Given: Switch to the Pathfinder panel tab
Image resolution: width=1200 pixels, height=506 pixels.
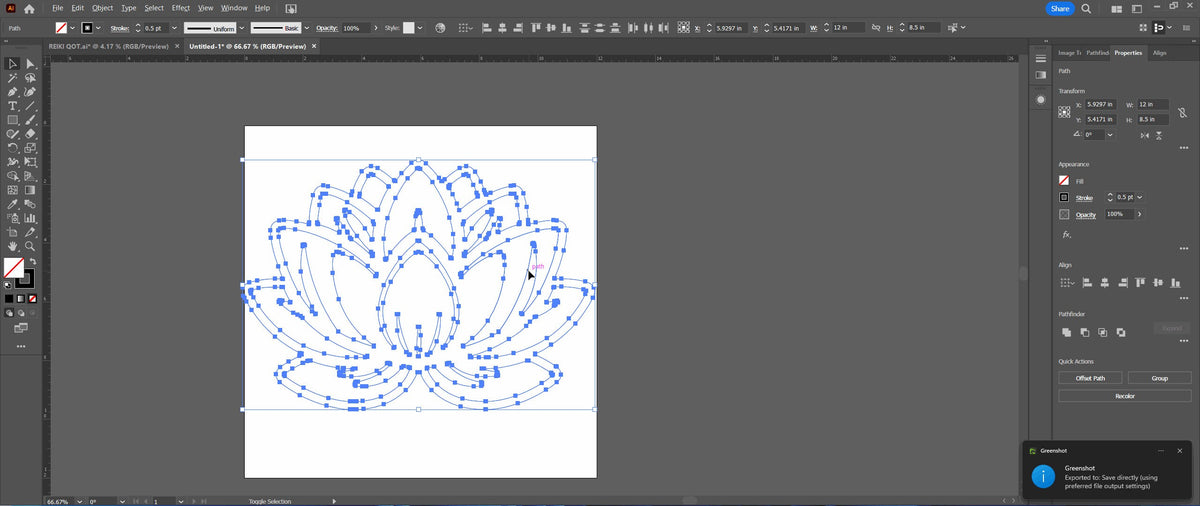Looking at the screenshot, I should pos(1098,52).
